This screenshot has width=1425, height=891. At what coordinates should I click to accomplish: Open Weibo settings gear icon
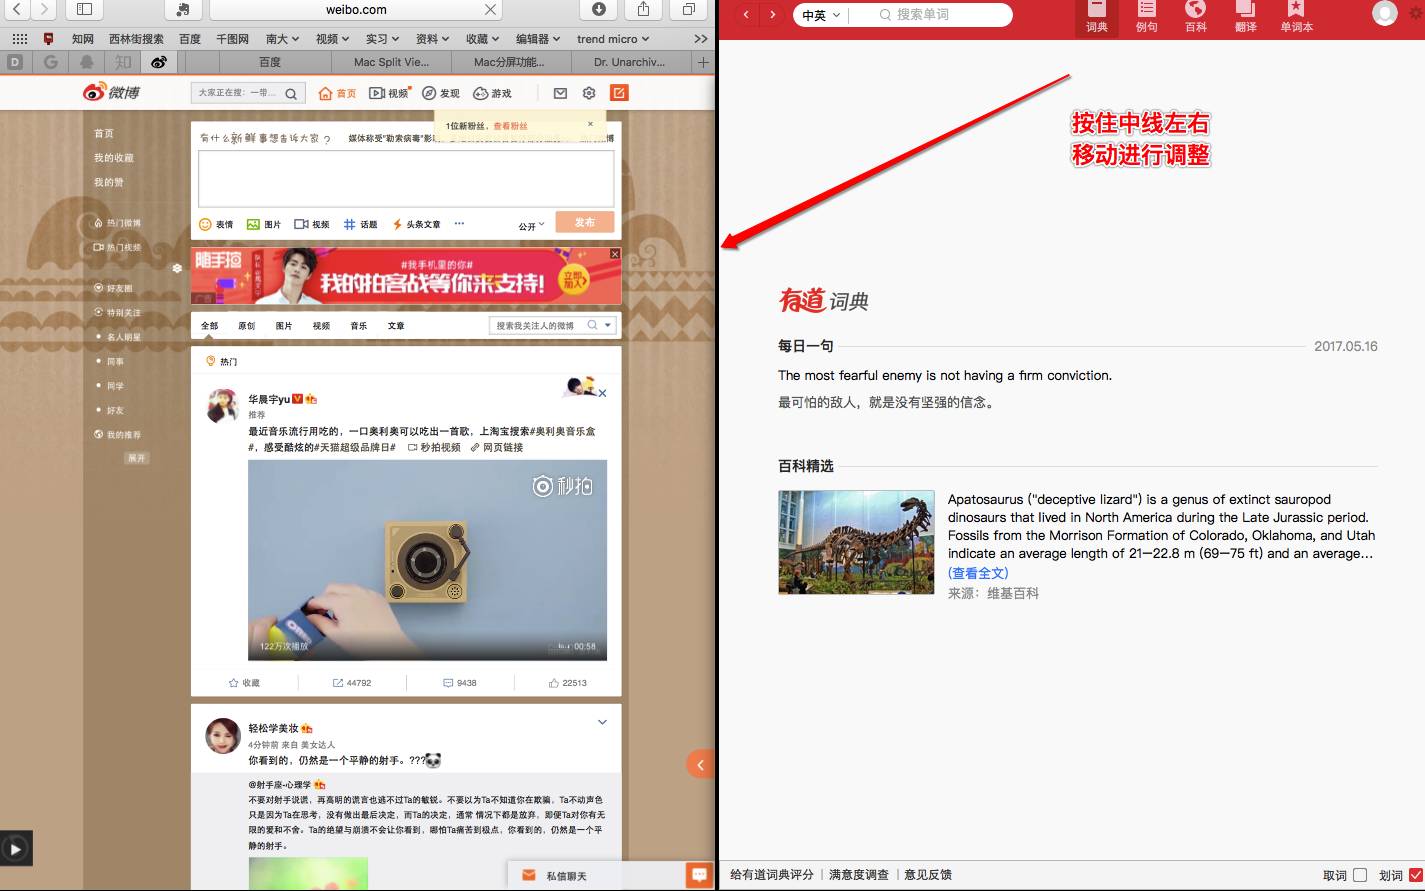click(589, 93)
